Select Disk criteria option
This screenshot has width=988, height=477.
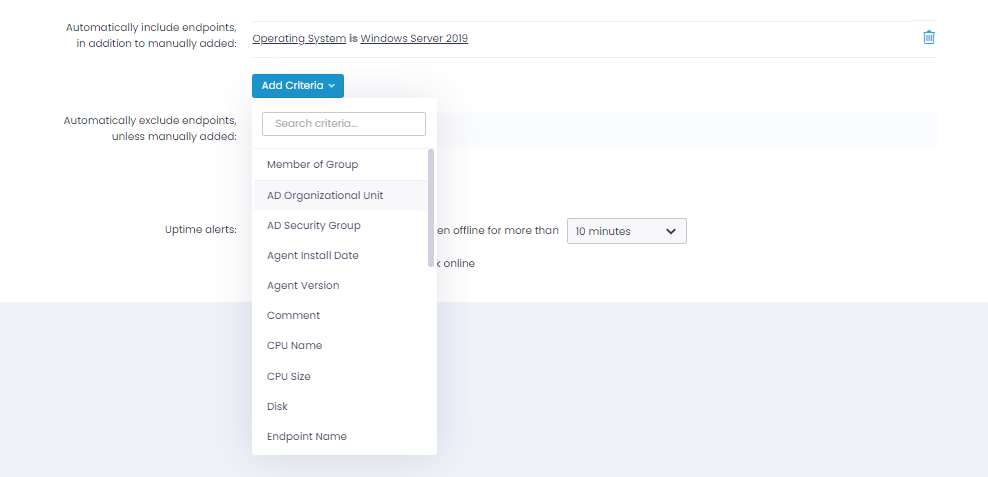click(277, 406)
